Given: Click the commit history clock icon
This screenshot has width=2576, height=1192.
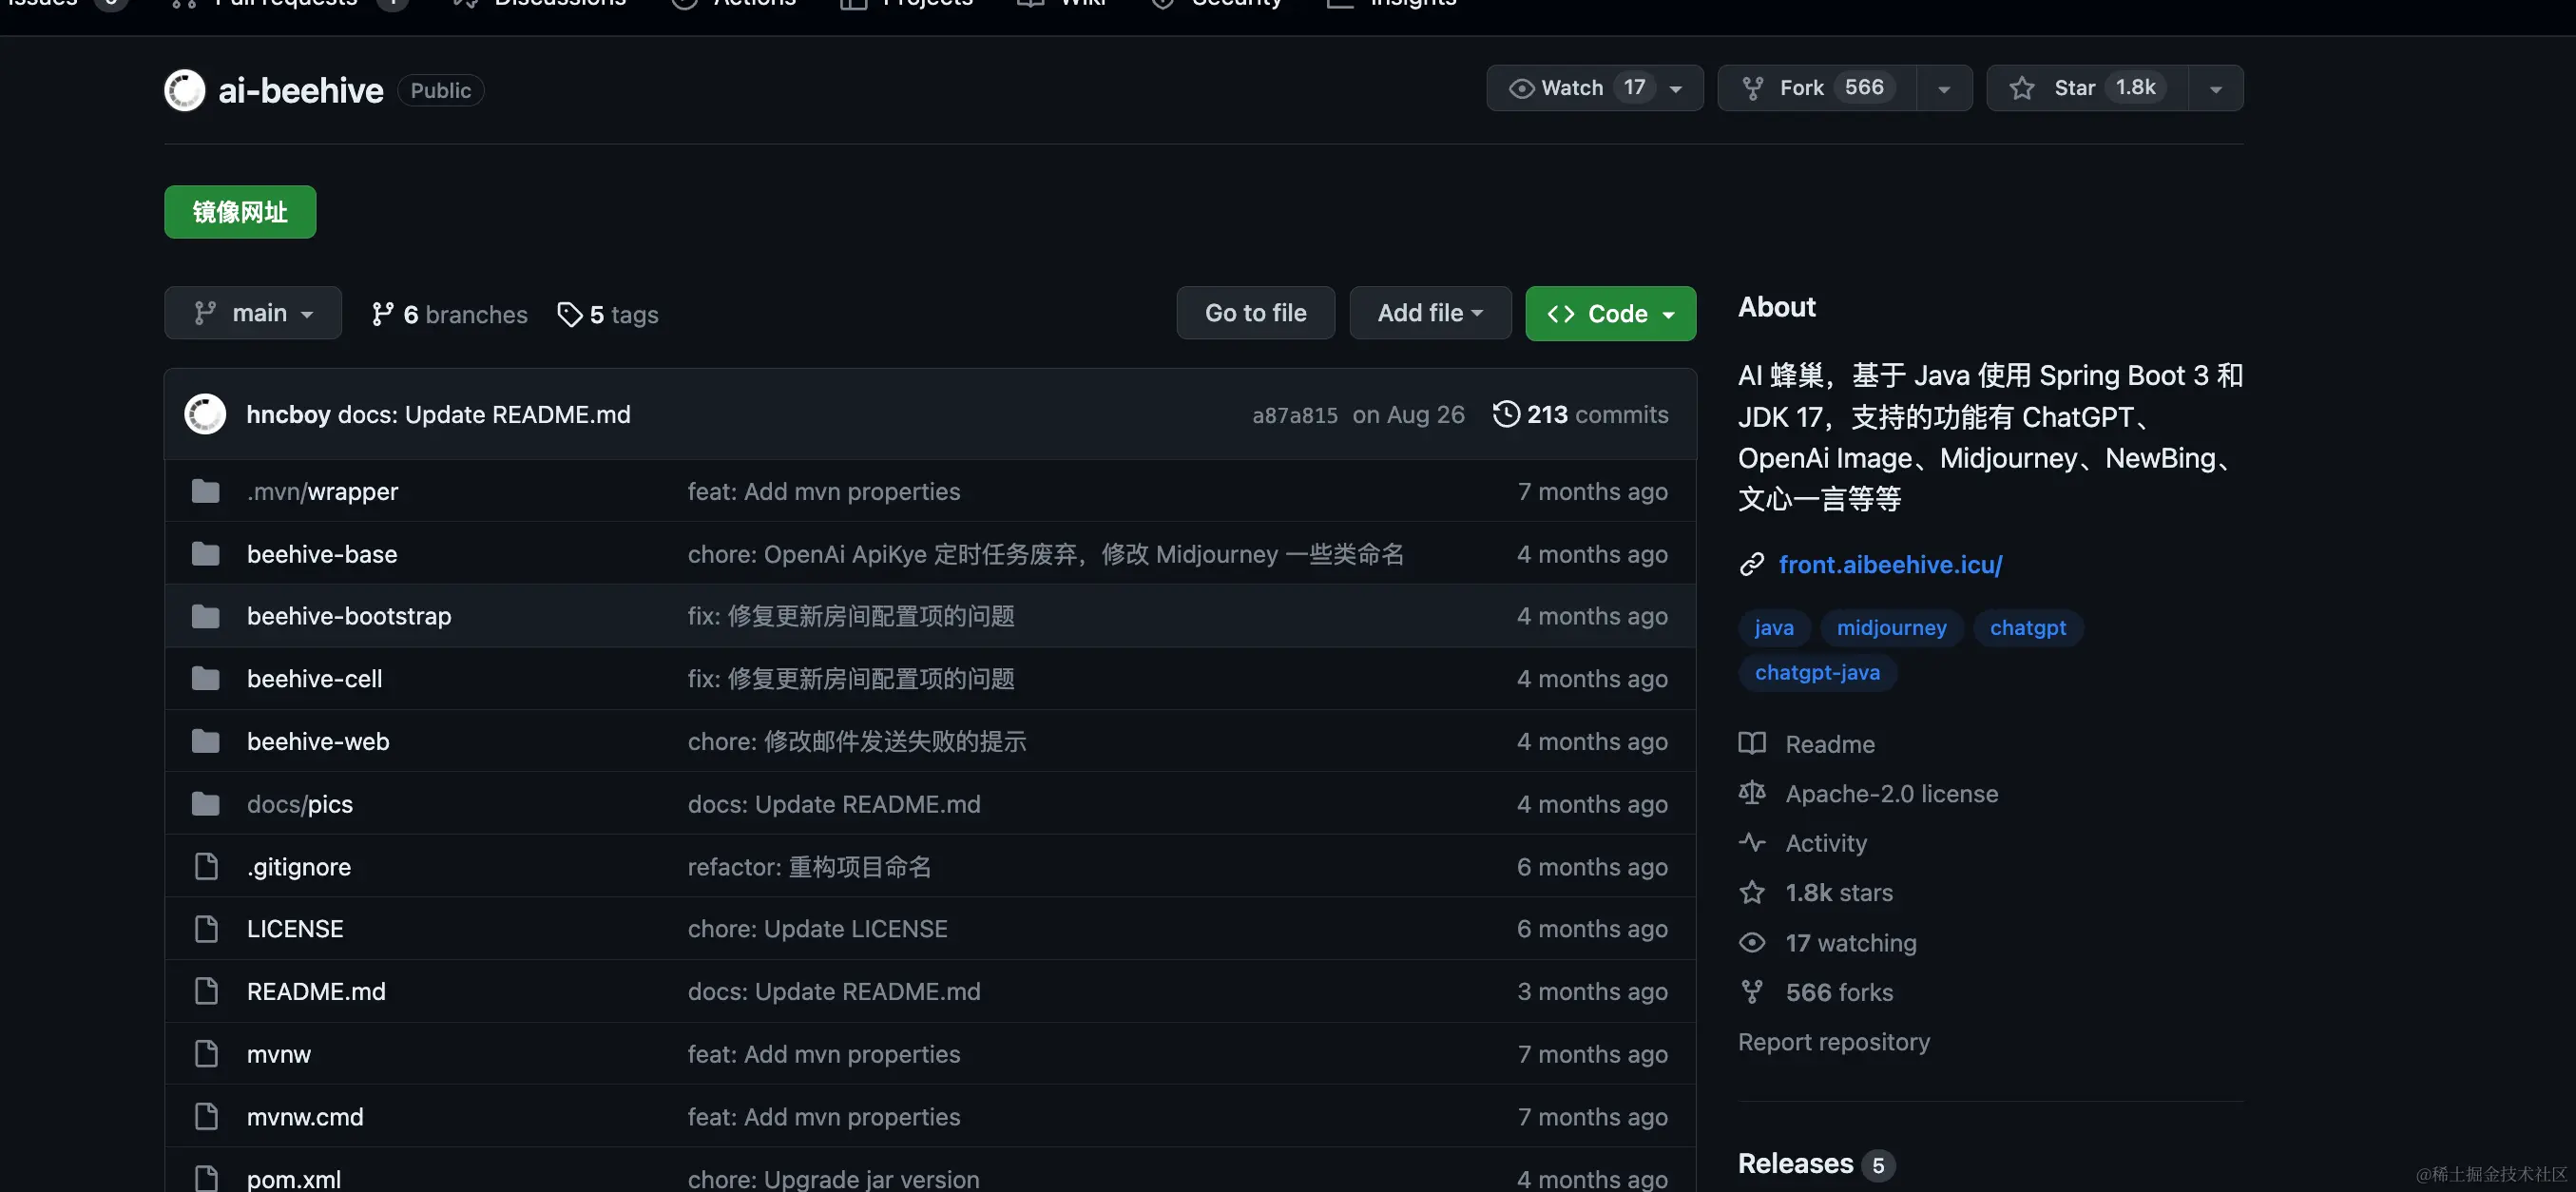Looking at the screenshot, I should [x=1505, y=414].
